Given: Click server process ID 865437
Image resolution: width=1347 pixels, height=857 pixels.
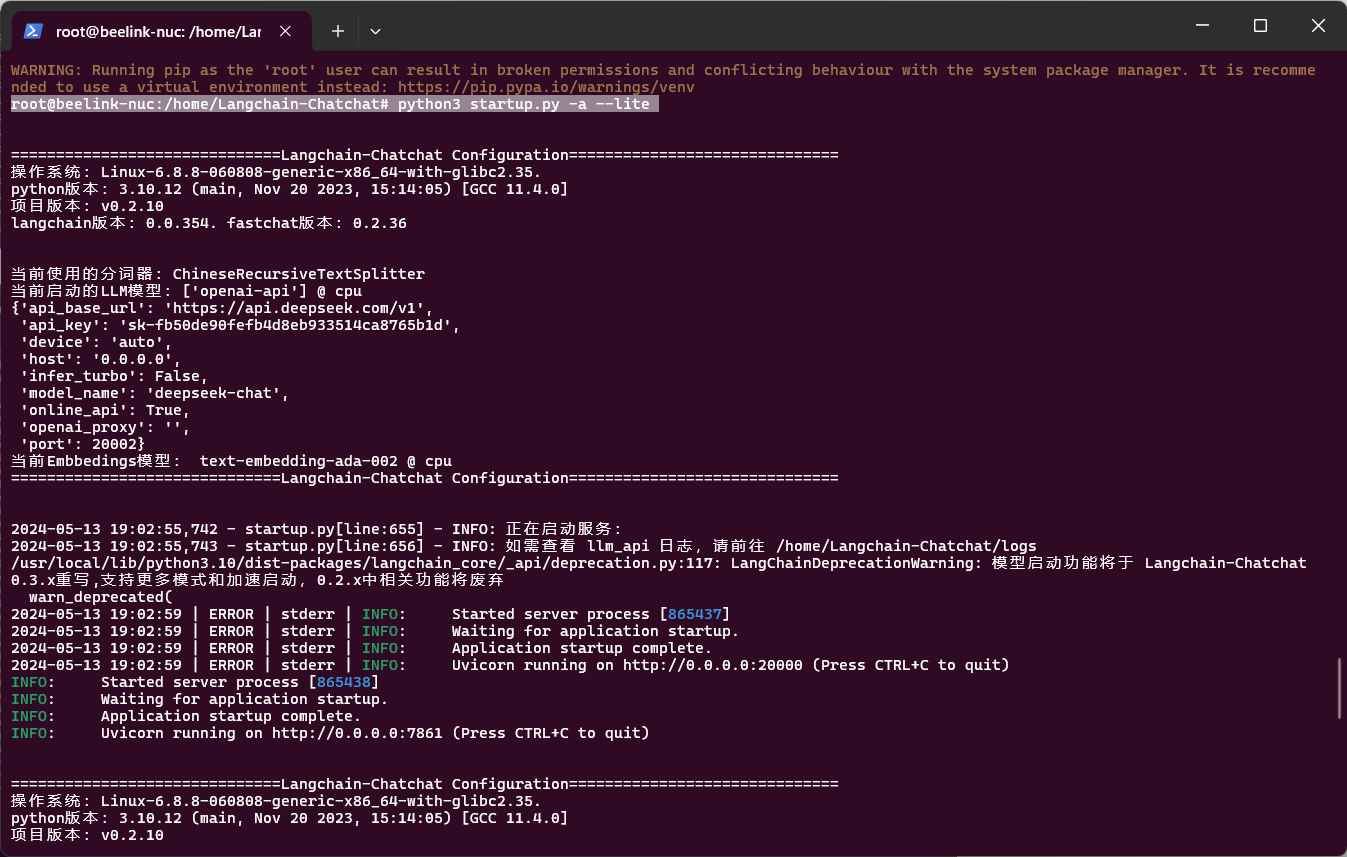Looking at the screenshot, I should [695, 614].
